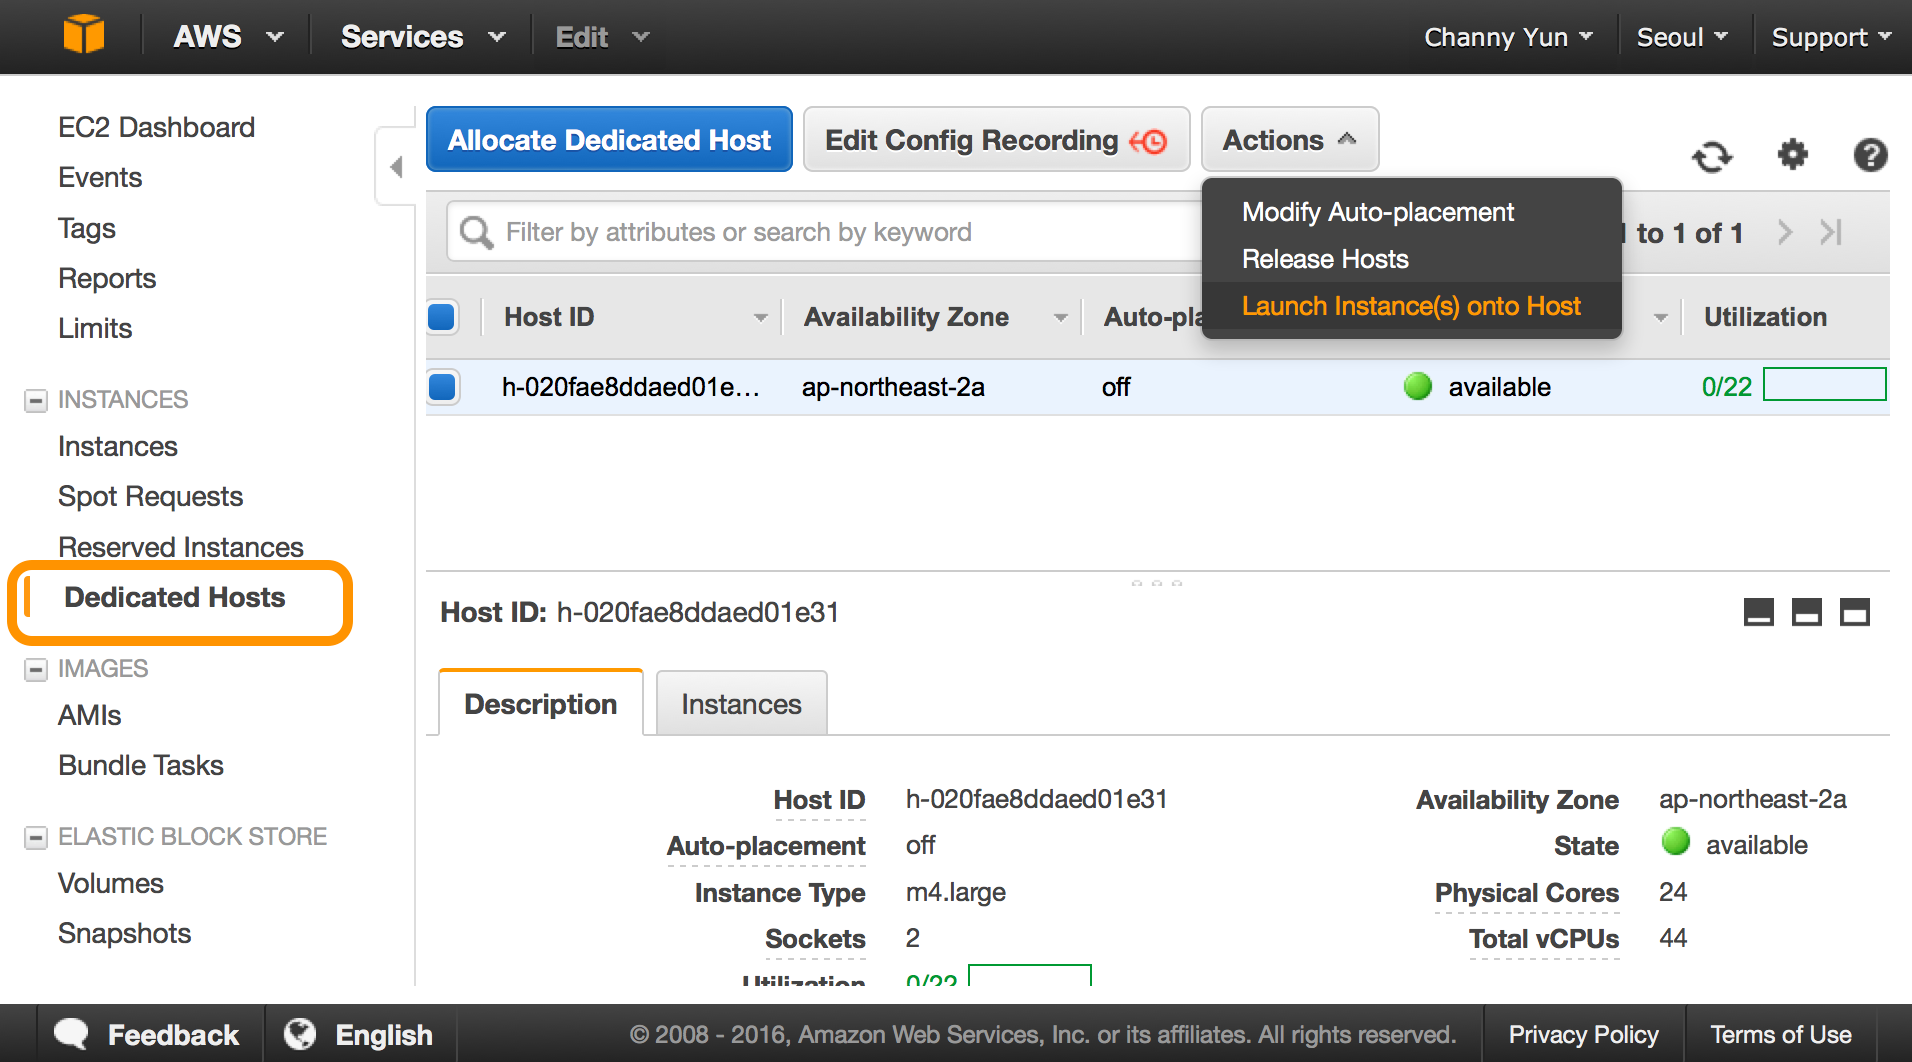Click green State indicator in Description

pyautogui.click(x=1676, y=842)
